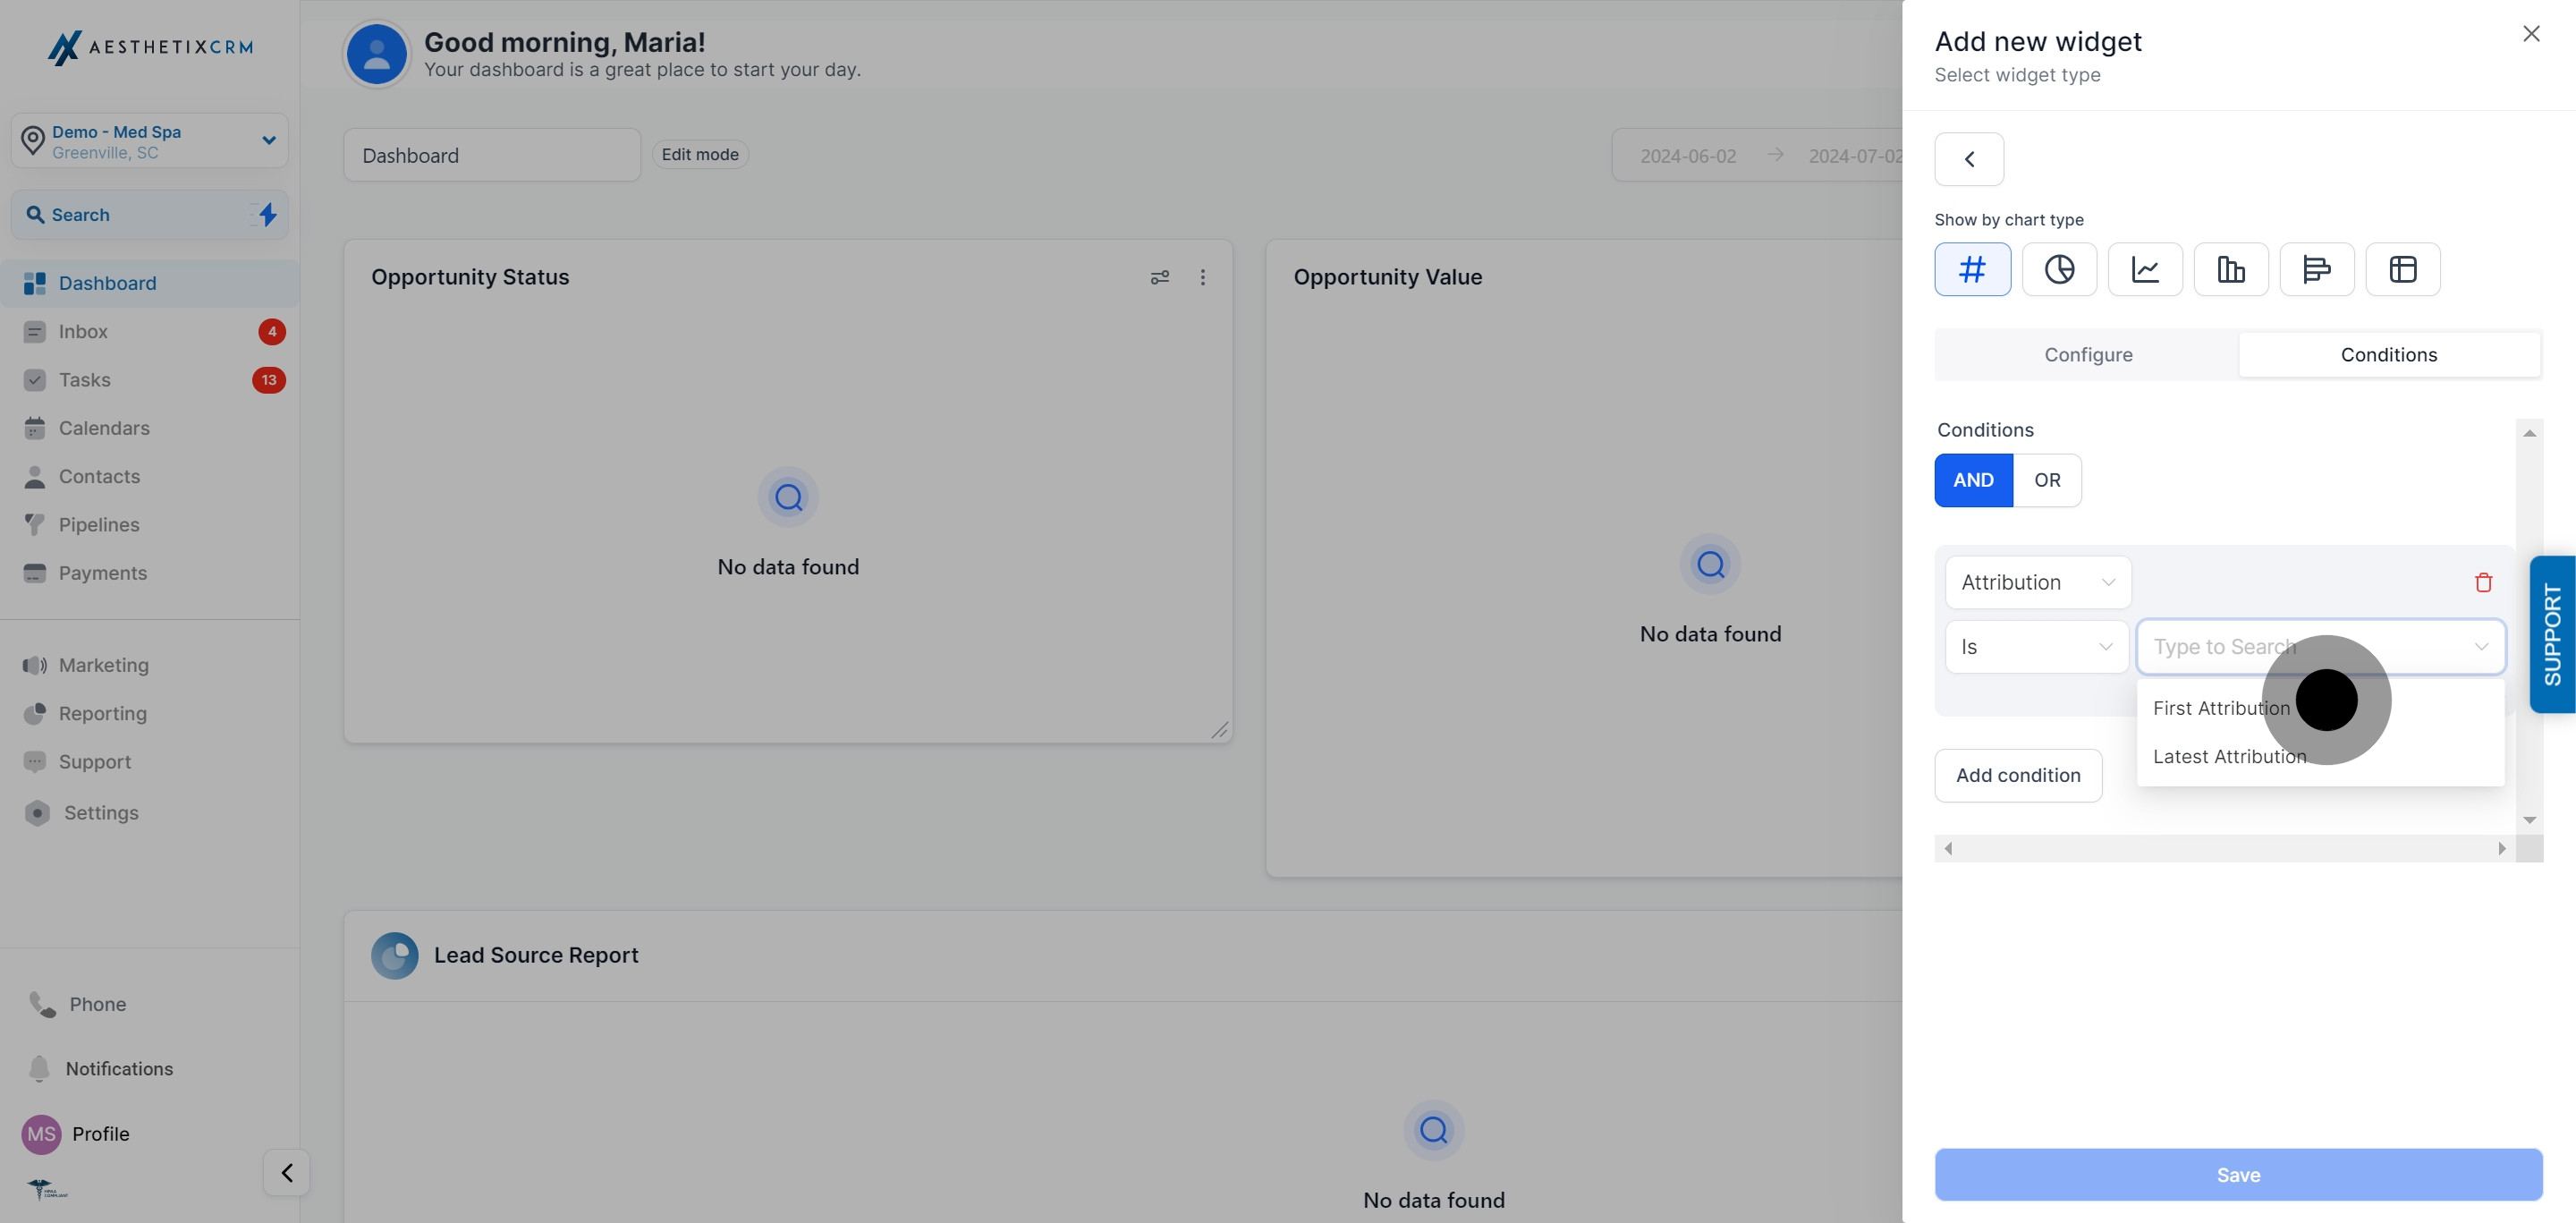Delete the Attribution condition with trash icon
Screen dimensions: 2576x1223
[x=2483, y=582]
